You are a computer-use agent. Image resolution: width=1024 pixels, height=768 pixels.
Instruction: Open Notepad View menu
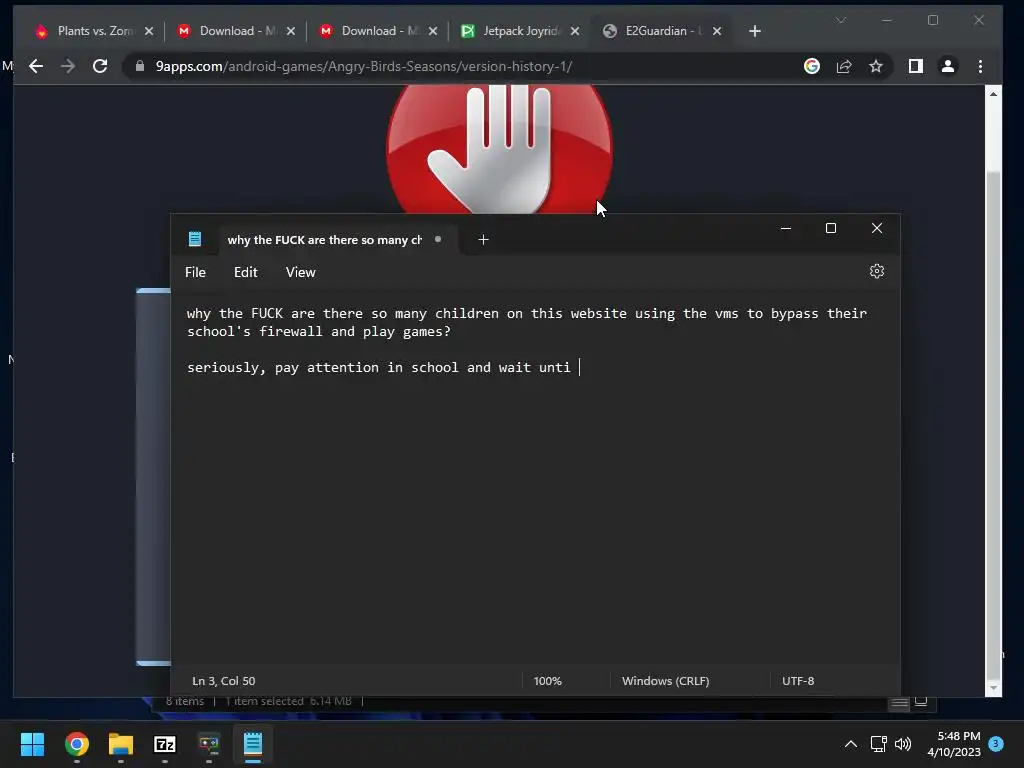tap(300, 272)
